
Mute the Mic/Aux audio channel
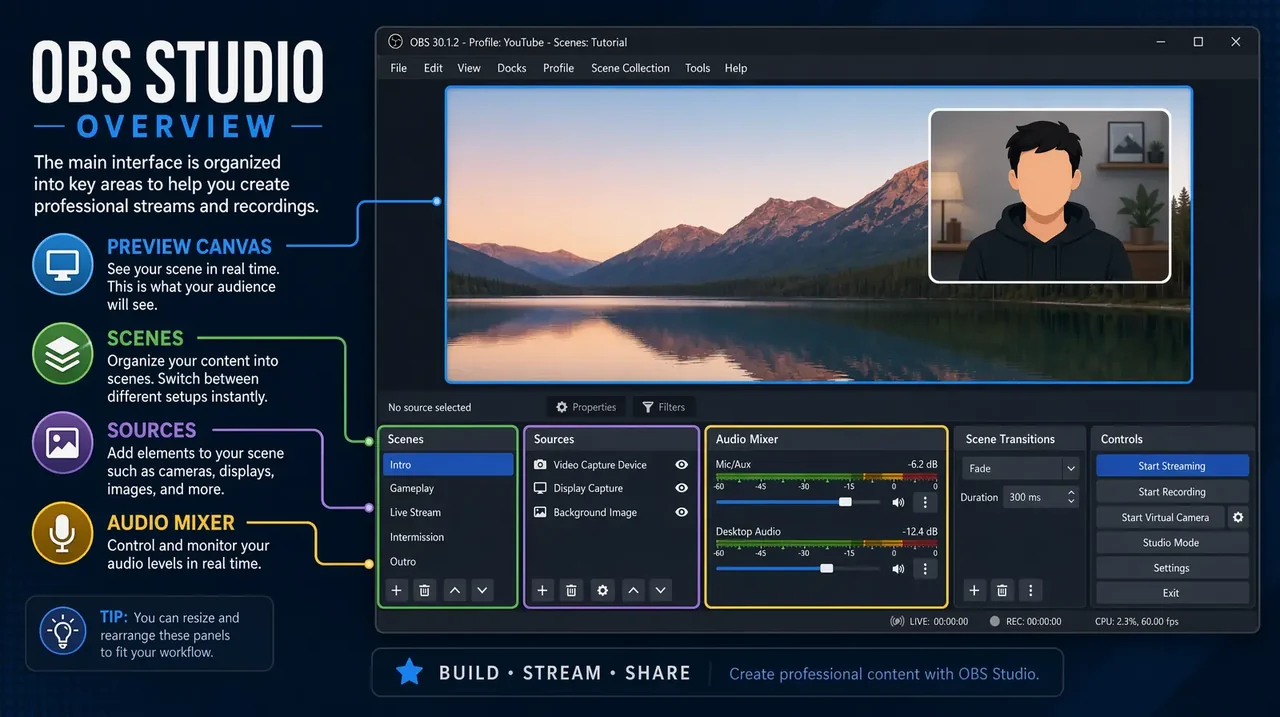coord(898,502)
